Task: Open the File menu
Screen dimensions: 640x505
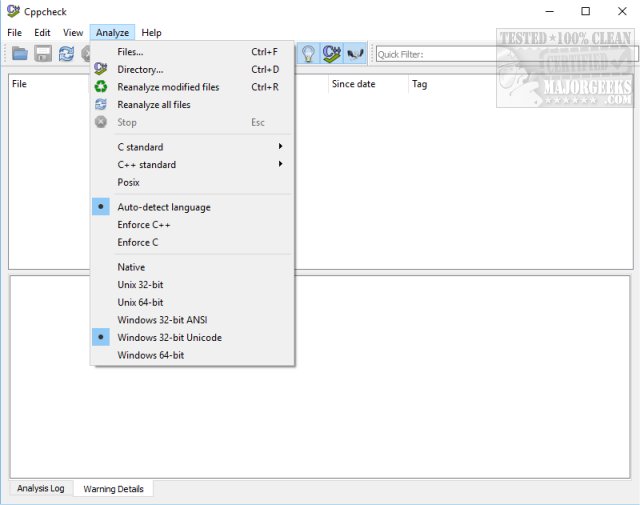Action: [x=15, y=33]
